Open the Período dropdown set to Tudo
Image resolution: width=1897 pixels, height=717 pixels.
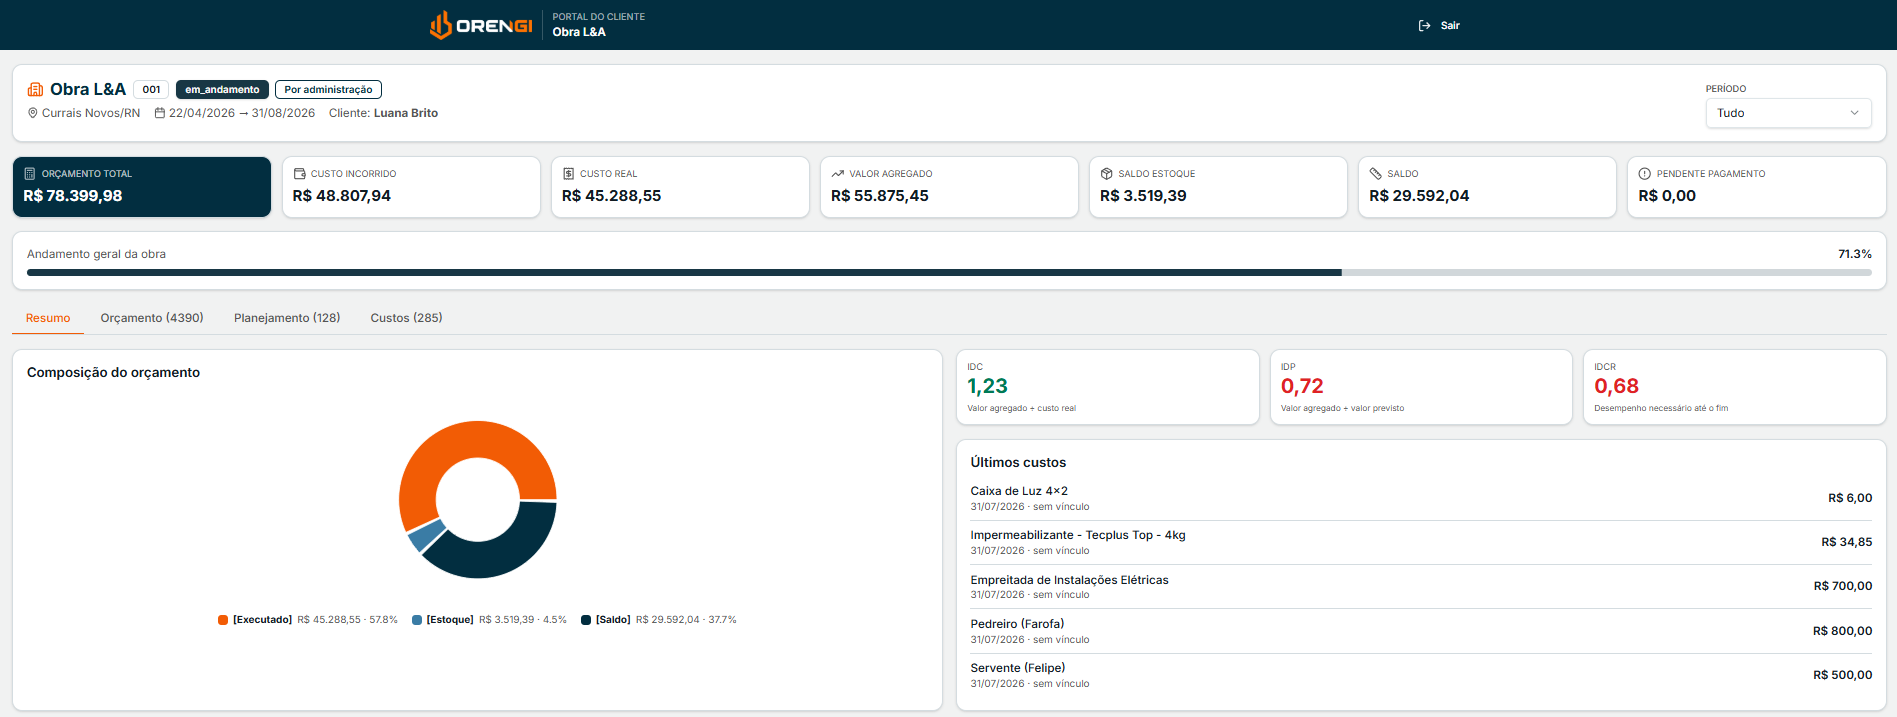click(1788, 113)
